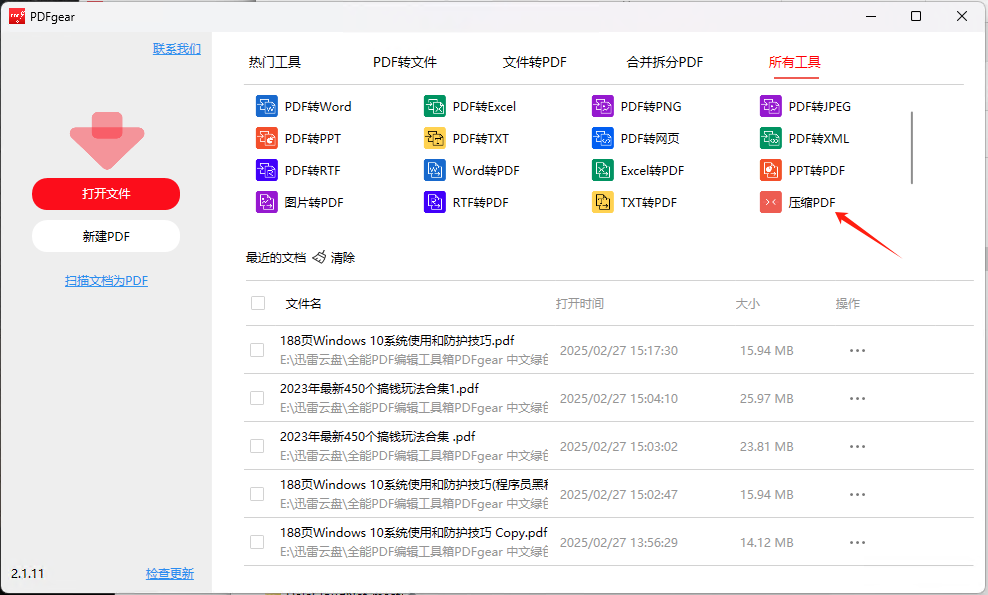The height and width of the screenshot is (595, 988).
Task: Open the 图片转PDF converter
Action: [299, 202]
